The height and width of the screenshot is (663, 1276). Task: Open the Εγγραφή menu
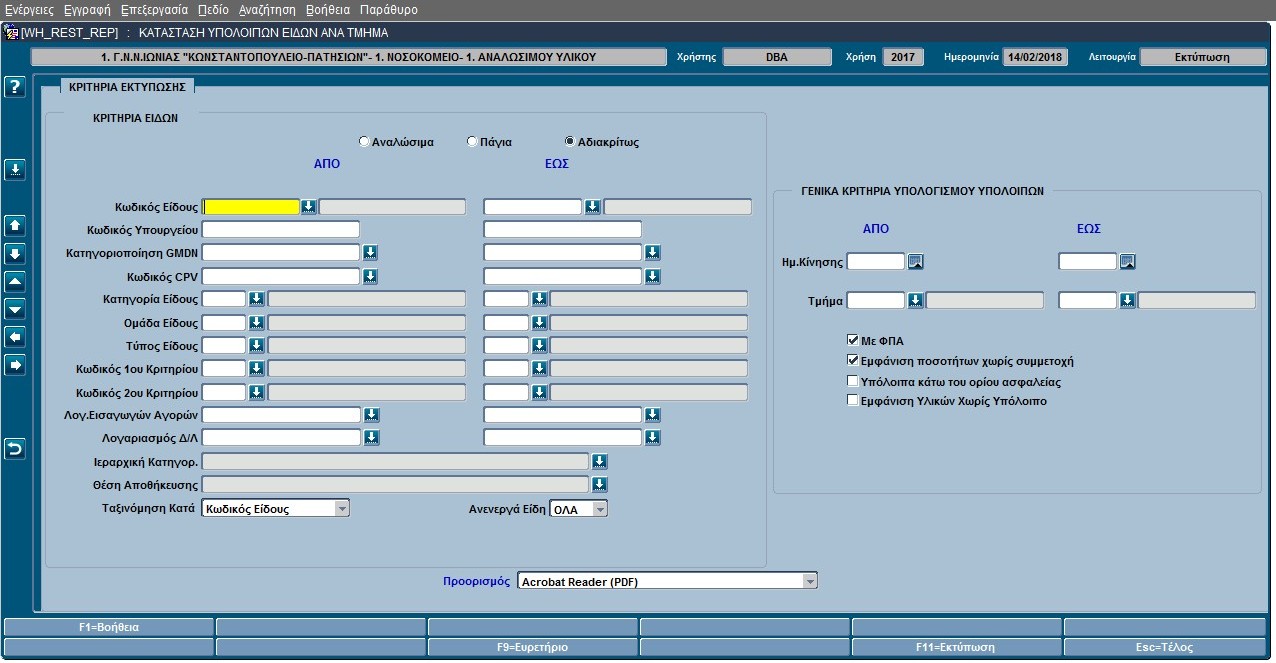tap(87, 10)
